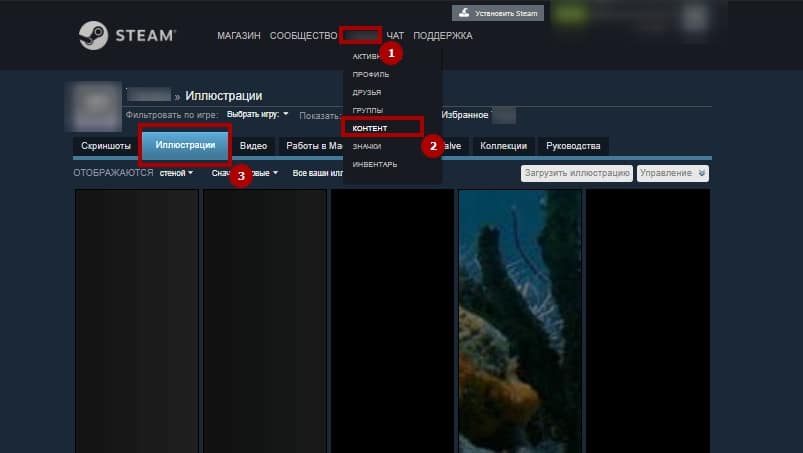Viewport: 803px width, 453px height.
Task: Switch to the Коллекции tab
Action: [x=503, y=146]
